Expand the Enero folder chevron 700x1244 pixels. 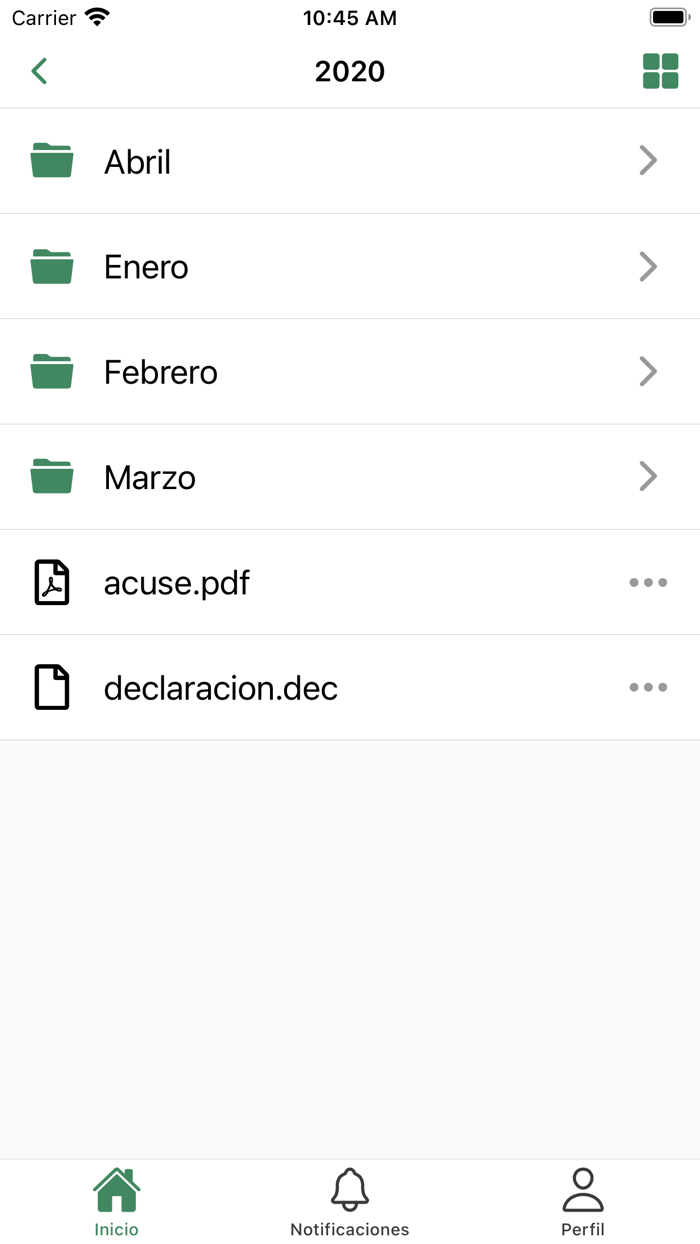click(648, 267)
